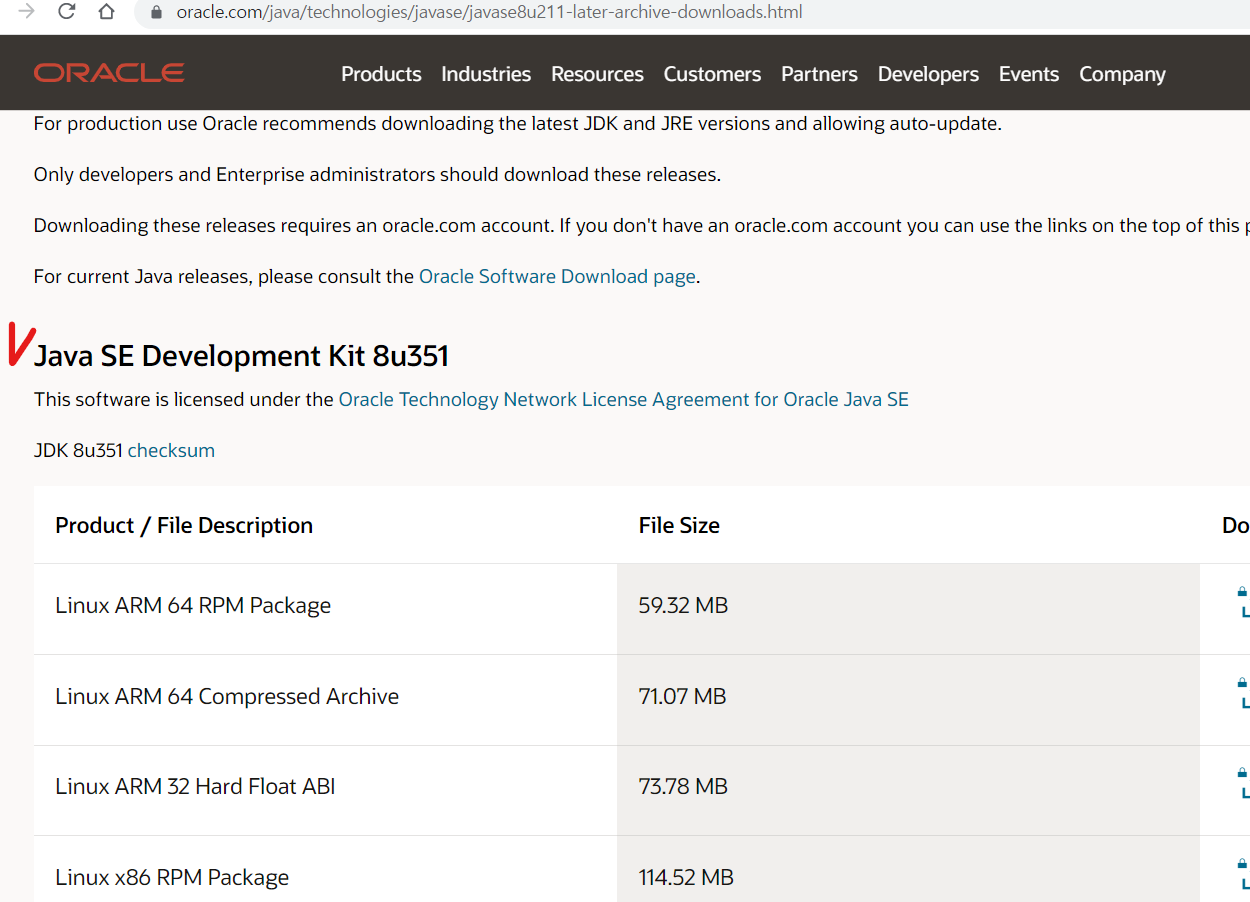Open the Oracle Technology Network License Agreement link

click(x=624, y=399)
